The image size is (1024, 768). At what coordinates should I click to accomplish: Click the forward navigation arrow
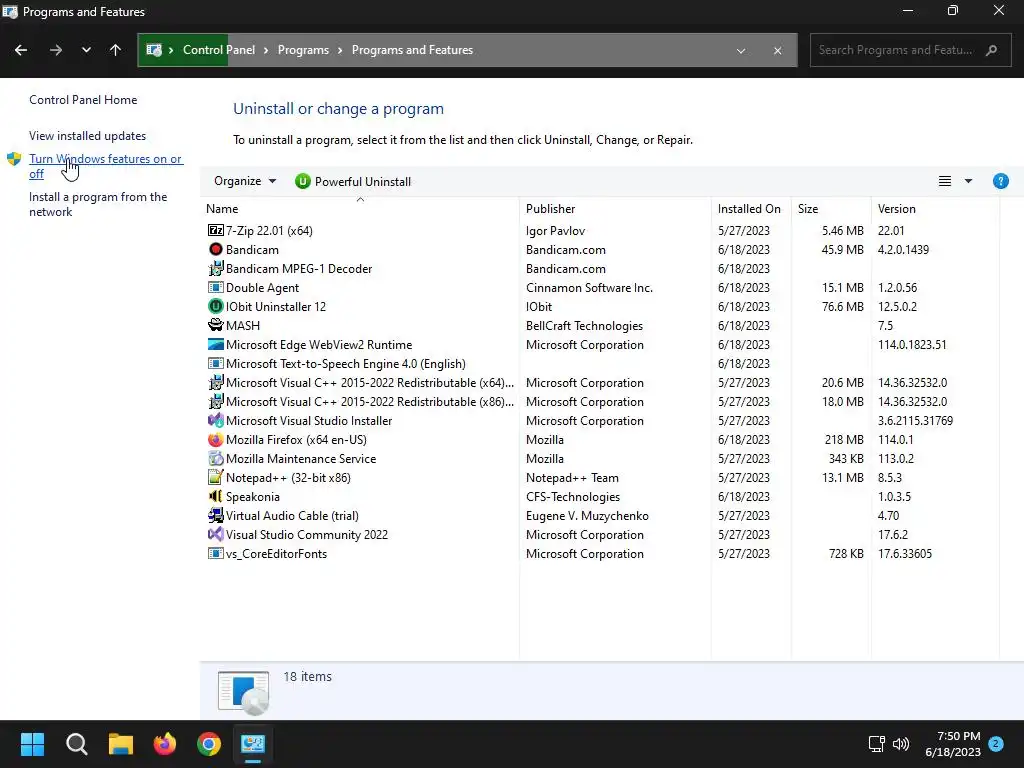[x=56, y=50]
